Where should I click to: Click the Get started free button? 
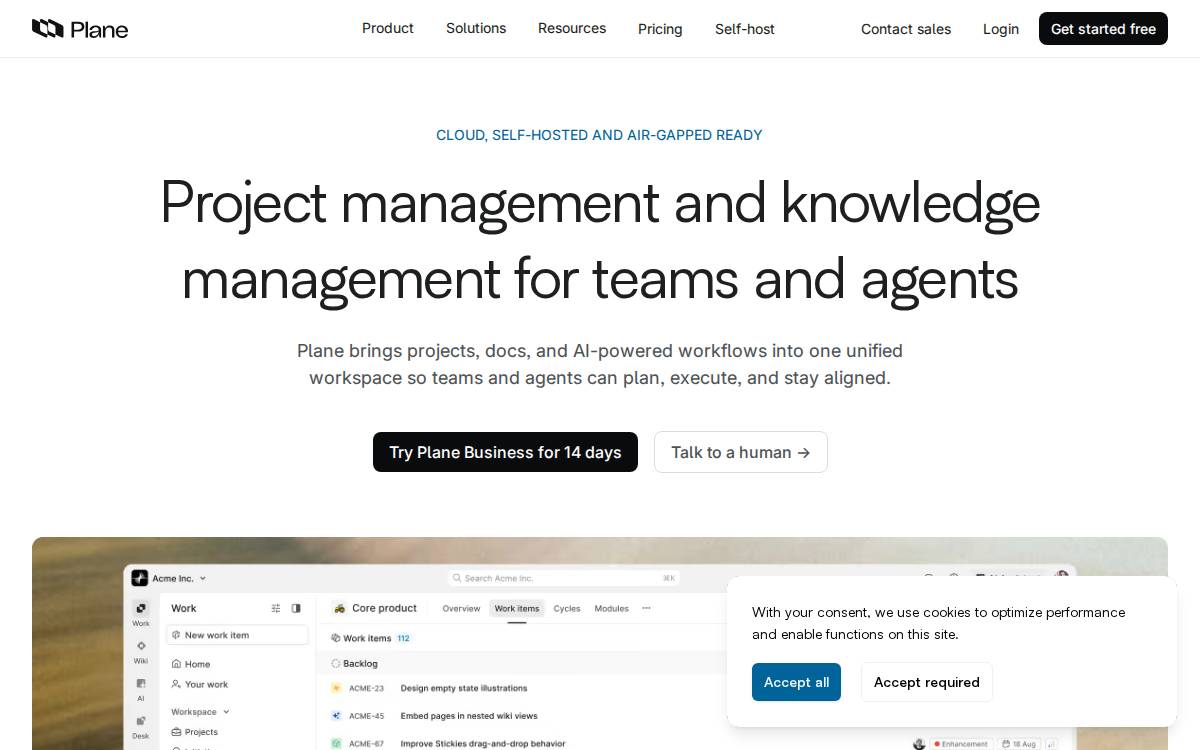(1103, 29)
